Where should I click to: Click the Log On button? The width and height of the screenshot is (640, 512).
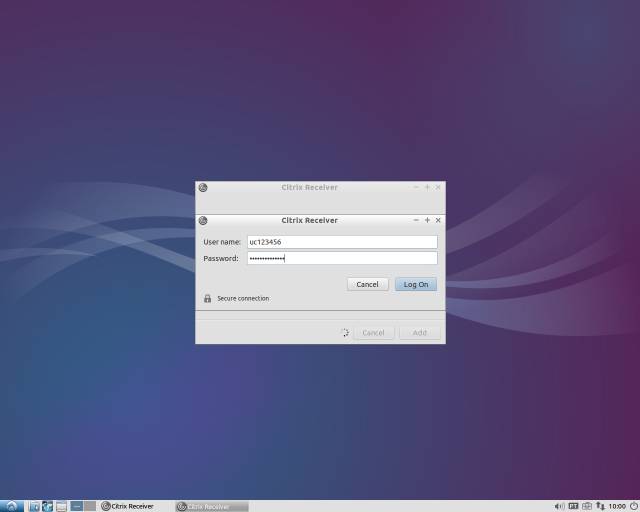(416, 285)
